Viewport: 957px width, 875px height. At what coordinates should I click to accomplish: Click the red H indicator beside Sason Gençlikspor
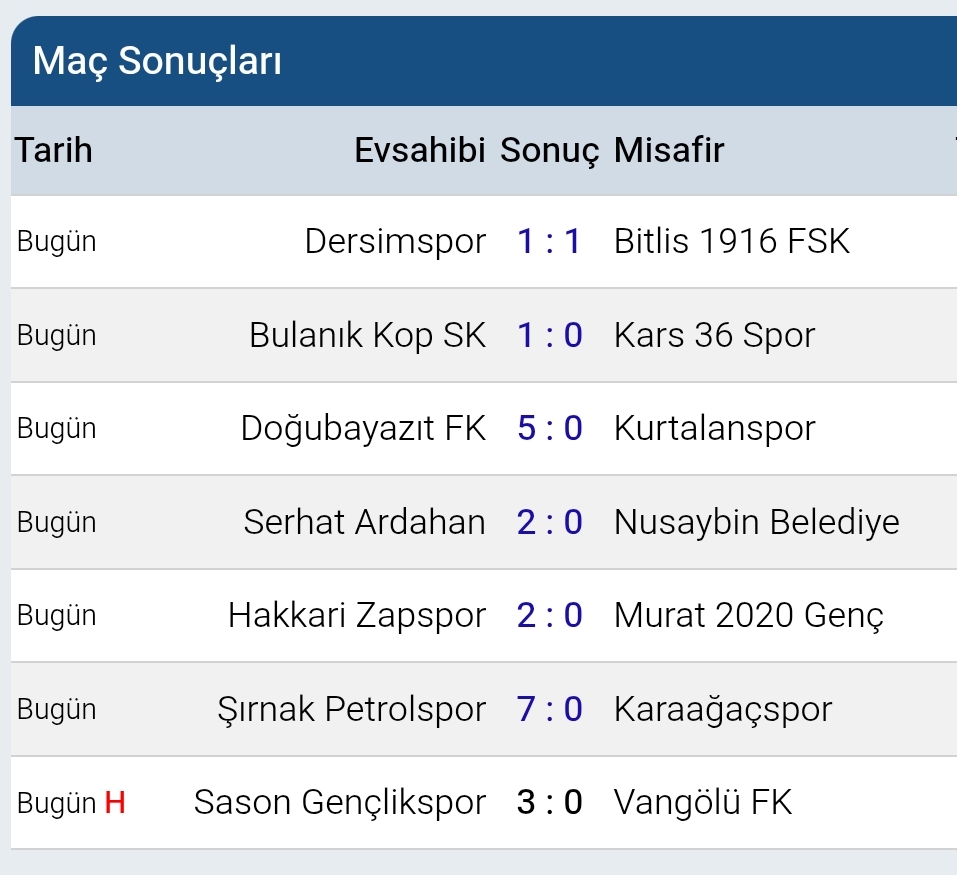[115, 803]
